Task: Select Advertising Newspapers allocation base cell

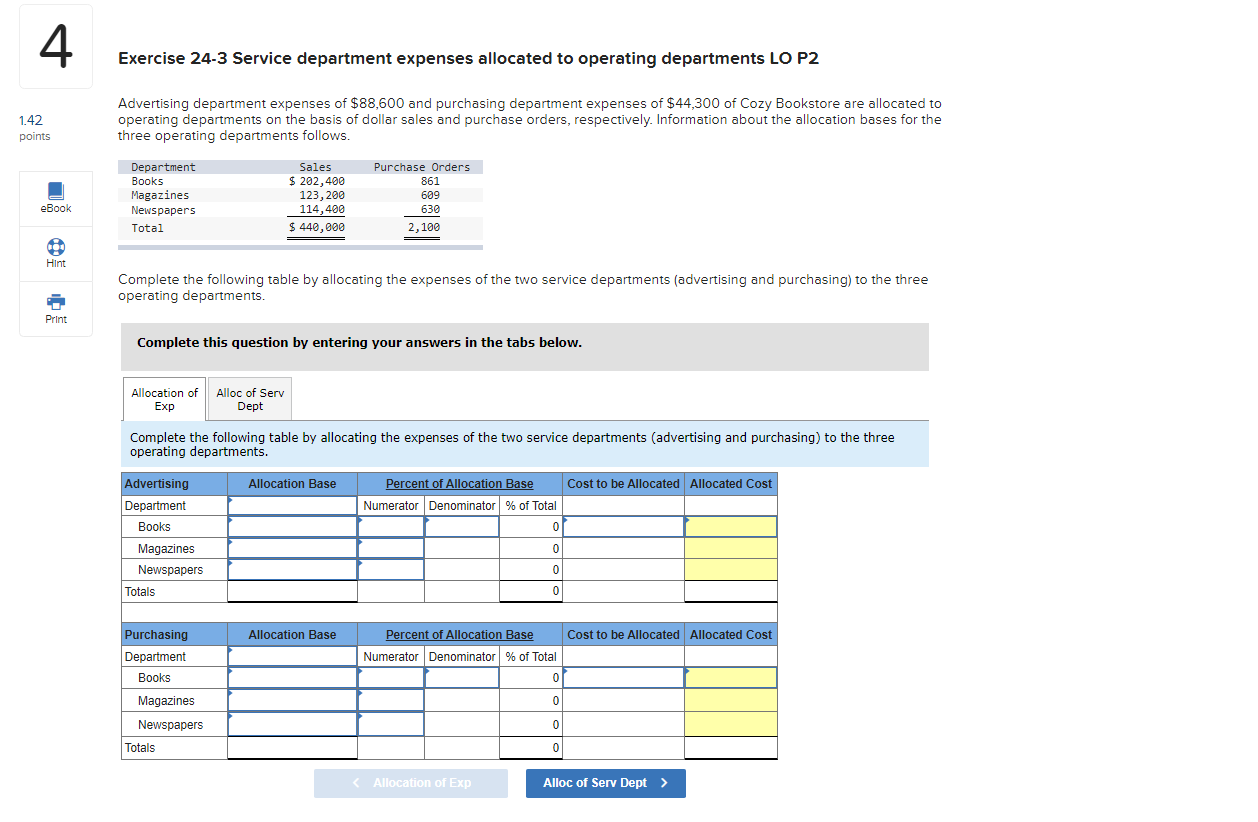Action: [292, 570]
